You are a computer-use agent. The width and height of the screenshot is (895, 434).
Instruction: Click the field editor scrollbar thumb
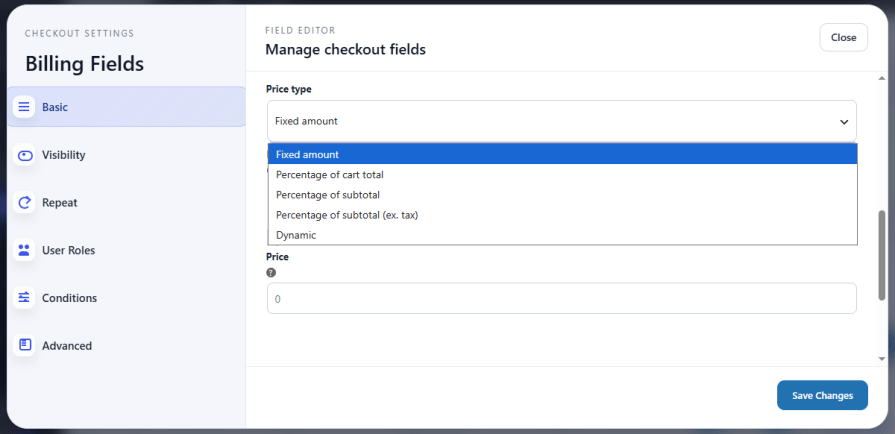882,255
